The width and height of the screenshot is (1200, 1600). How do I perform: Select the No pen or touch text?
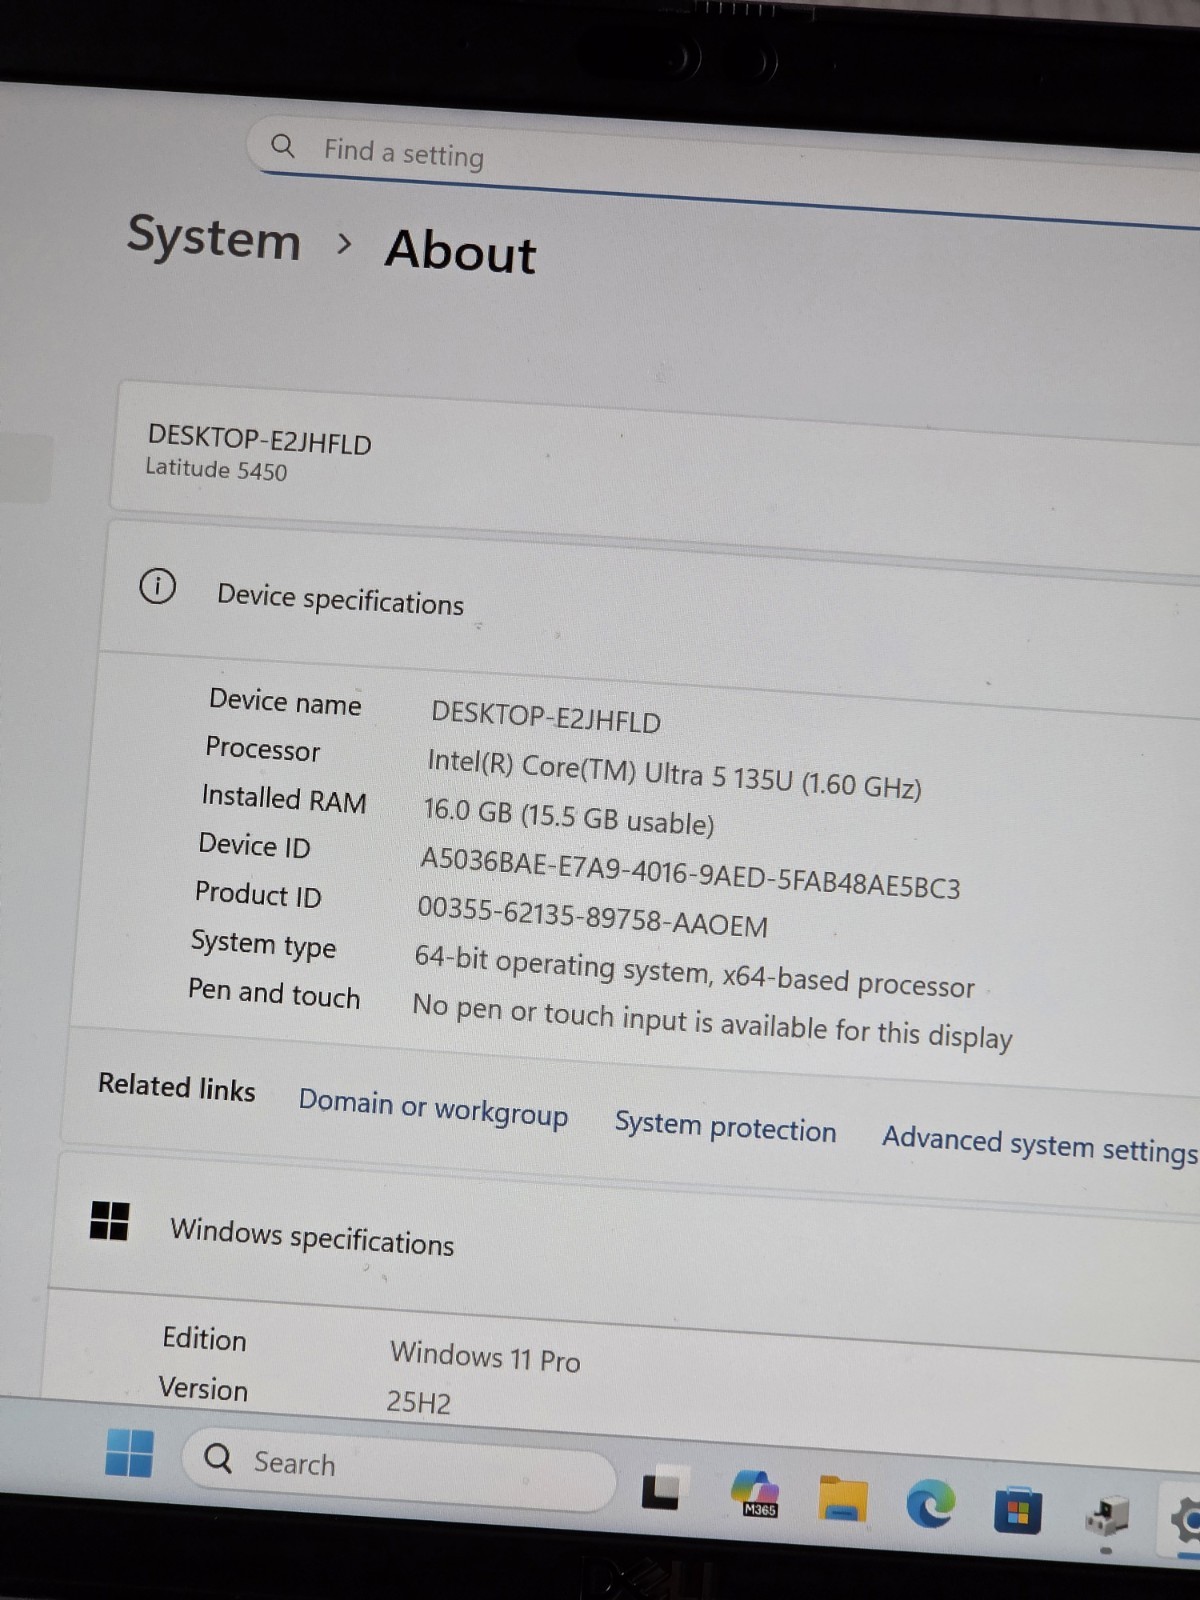712,1021
